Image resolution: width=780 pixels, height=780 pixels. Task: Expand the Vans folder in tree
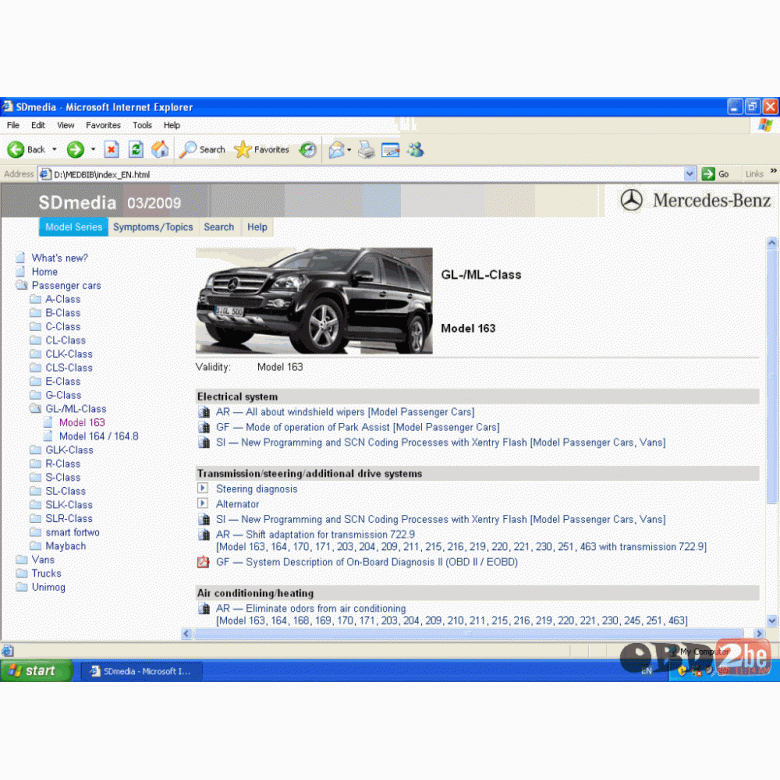tap(21, 560)
